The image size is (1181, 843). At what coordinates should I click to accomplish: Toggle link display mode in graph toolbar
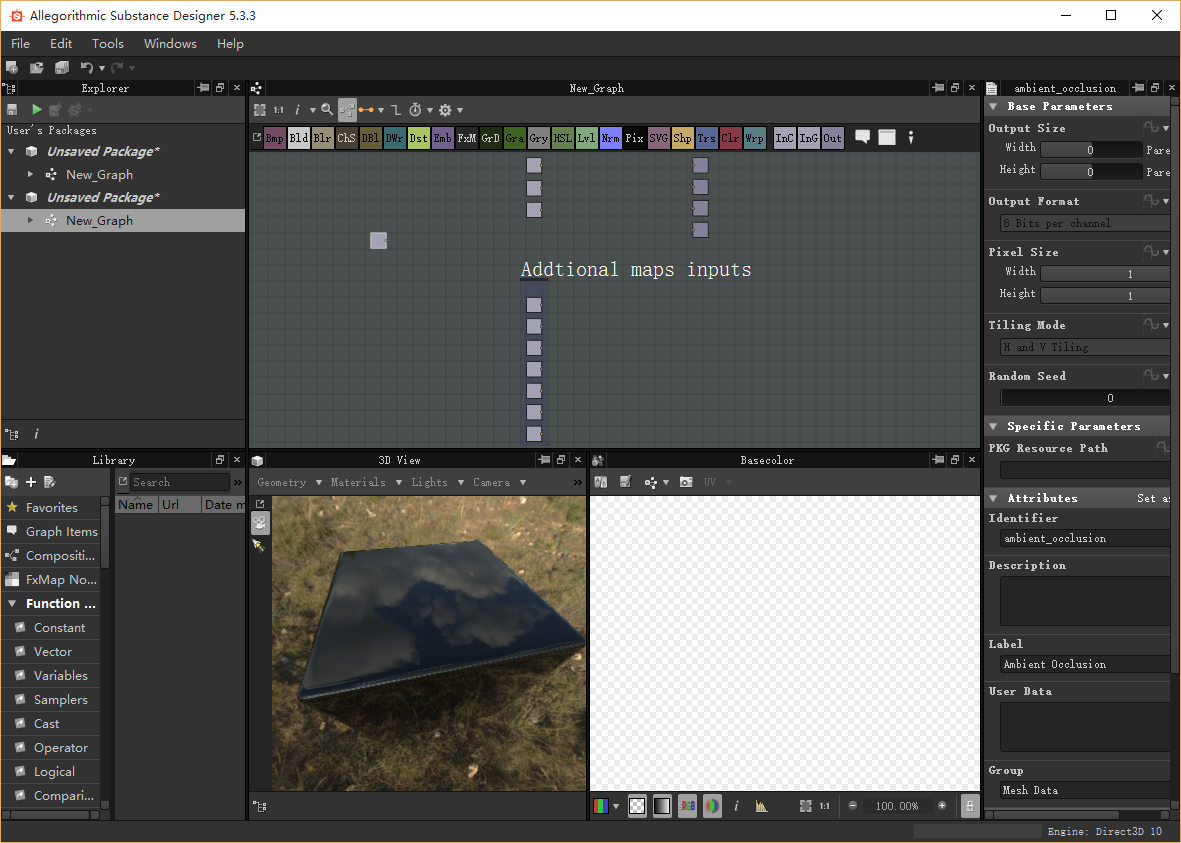(366, 110)
